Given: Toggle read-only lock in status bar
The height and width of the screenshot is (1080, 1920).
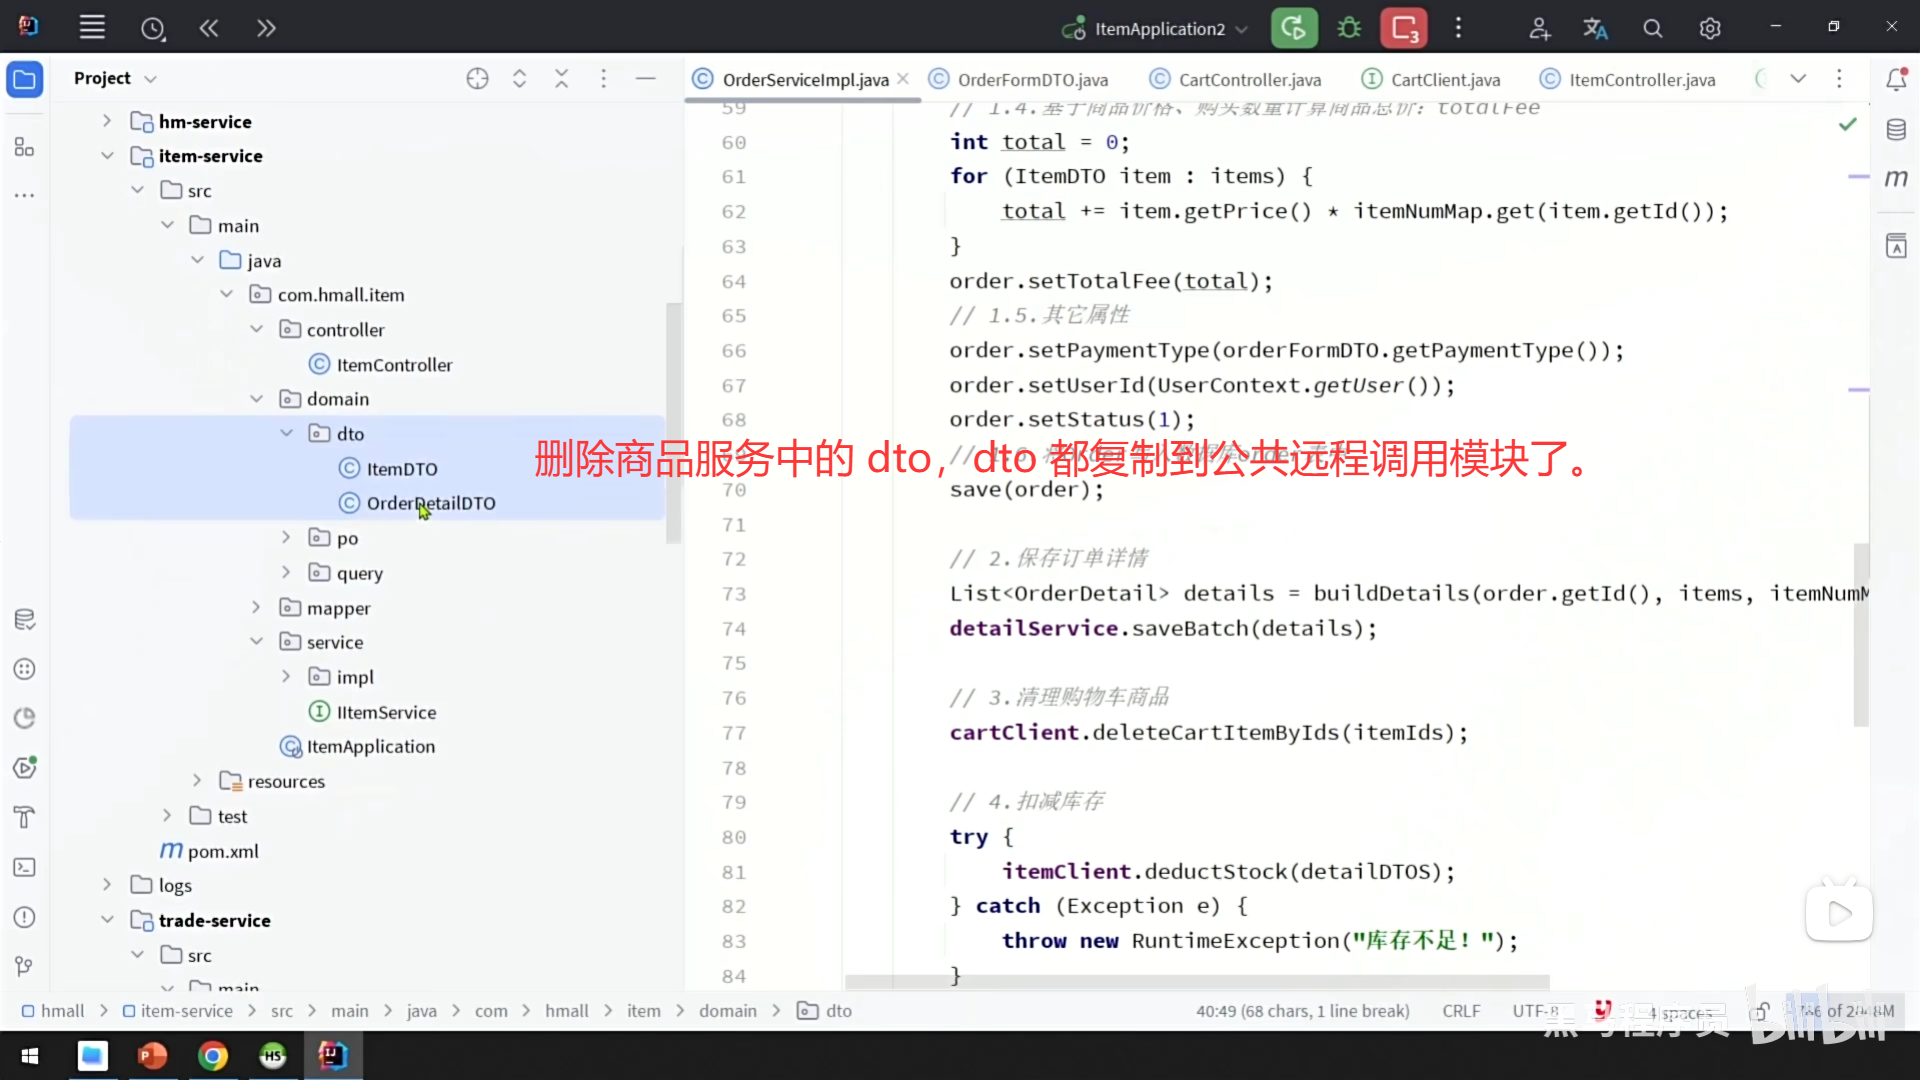Looking at the screenshot, I should (x=1761, y=1011).
